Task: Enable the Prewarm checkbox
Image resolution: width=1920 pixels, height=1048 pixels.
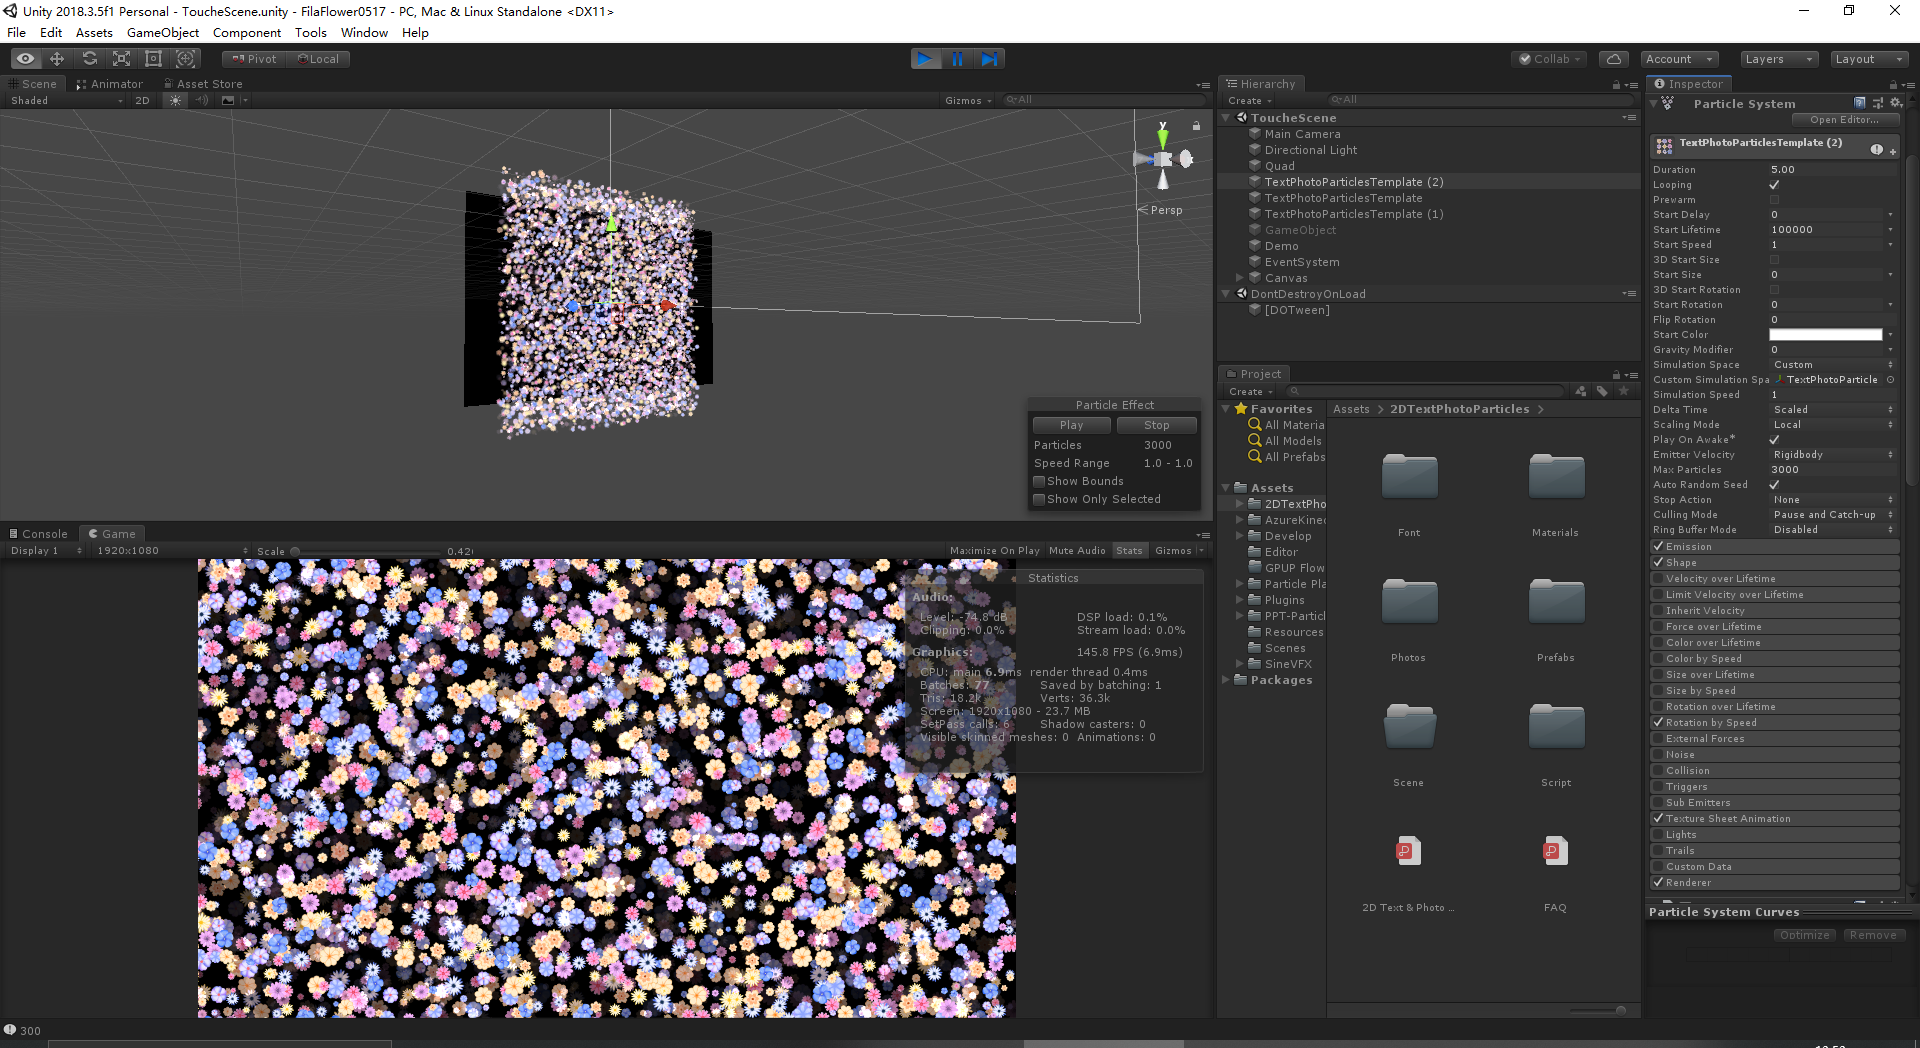Action: click(x=1774, y=200)
